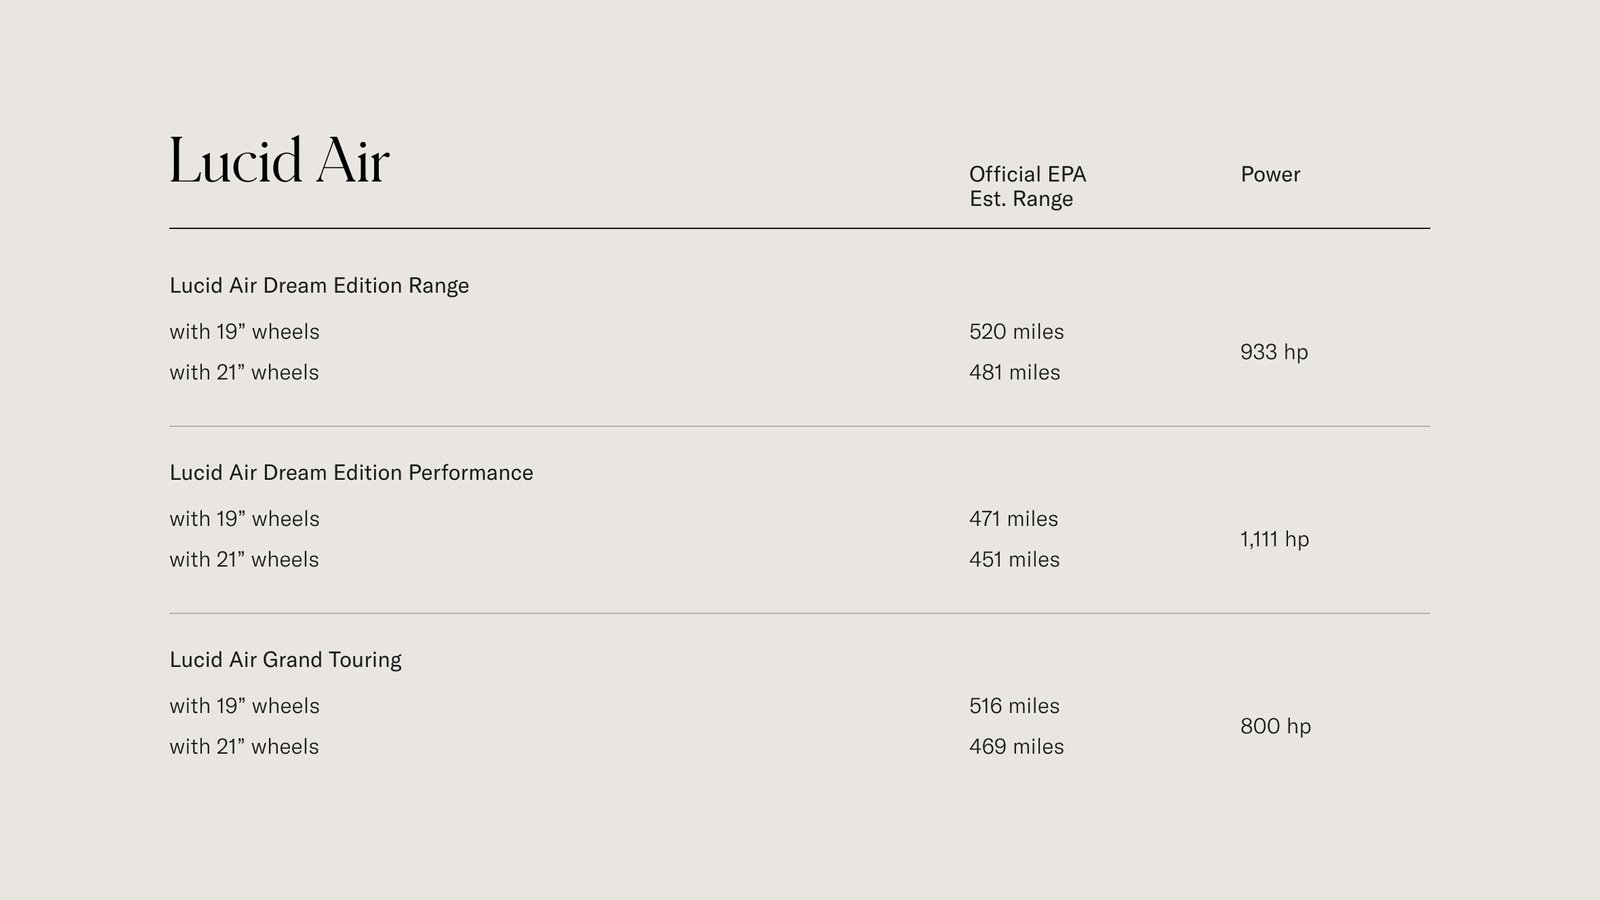Click the 481 miles range value

point(1014,373)
